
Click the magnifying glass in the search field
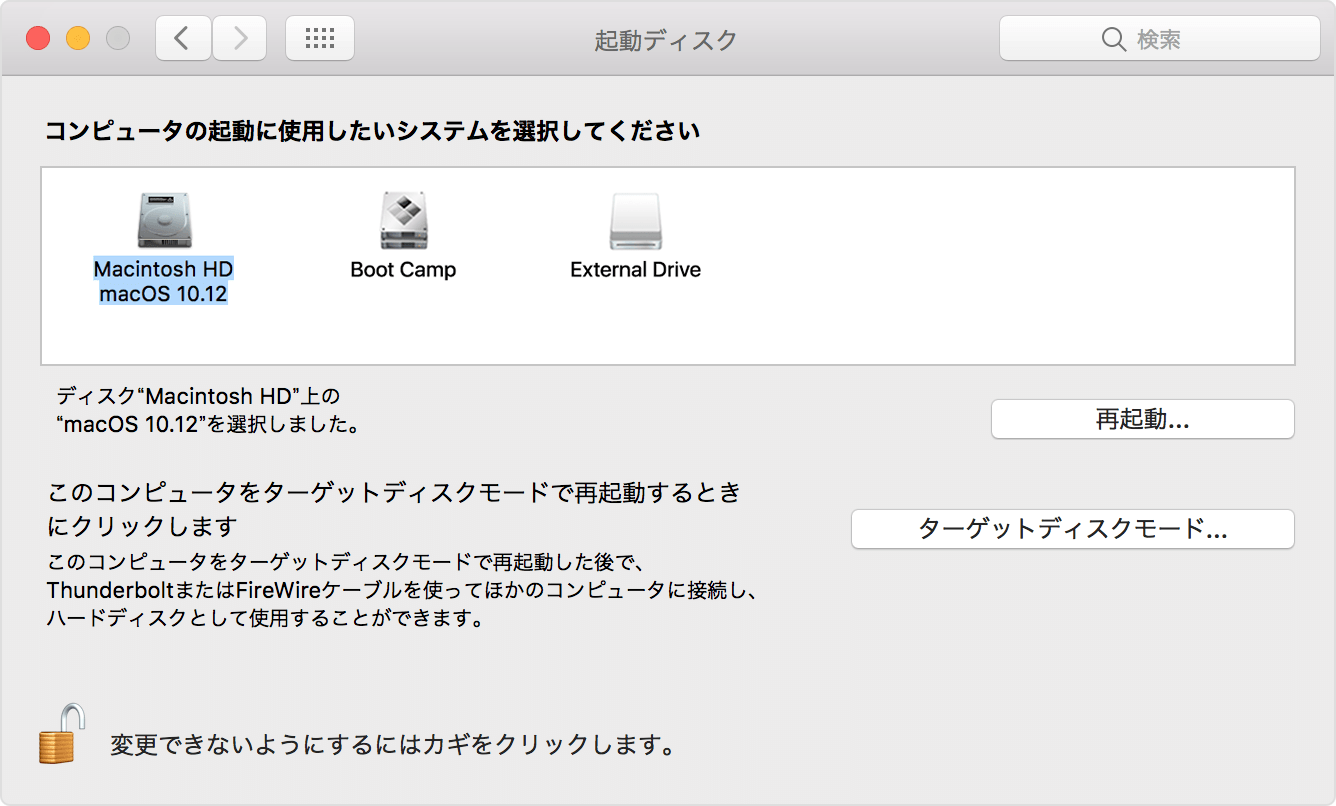[1114, 39]
